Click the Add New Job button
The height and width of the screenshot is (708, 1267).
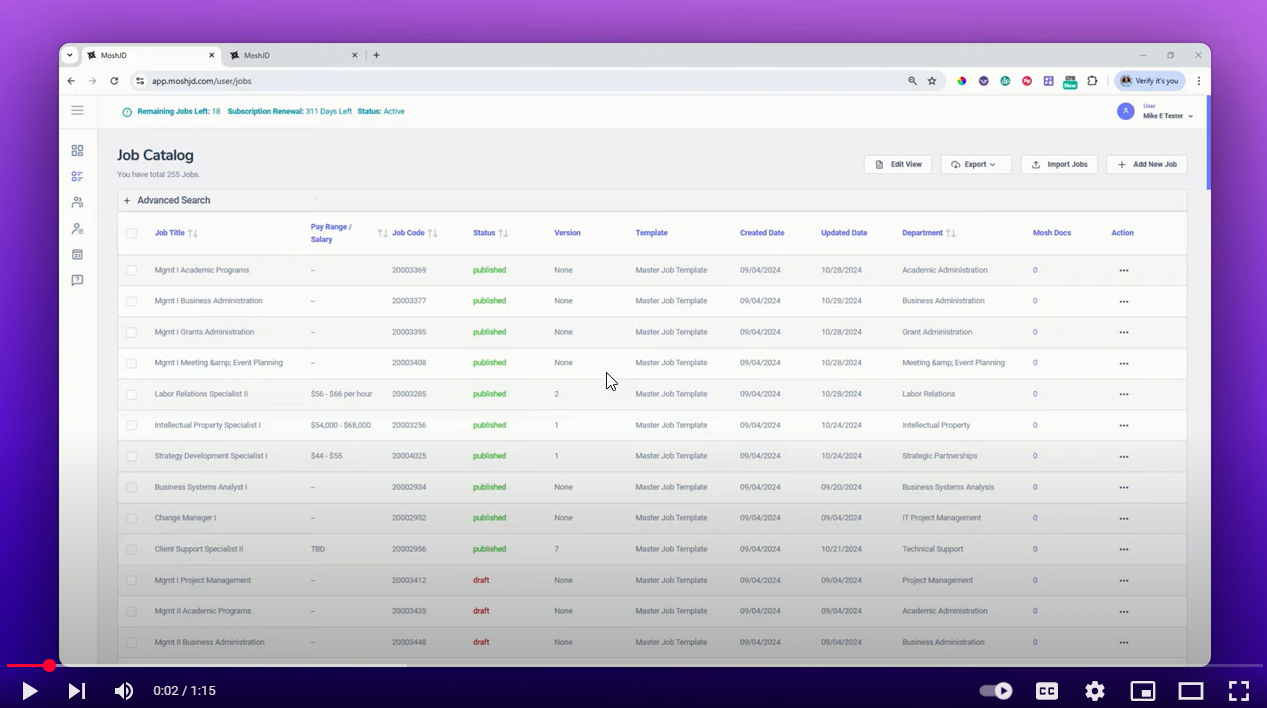click(1147, 164)
